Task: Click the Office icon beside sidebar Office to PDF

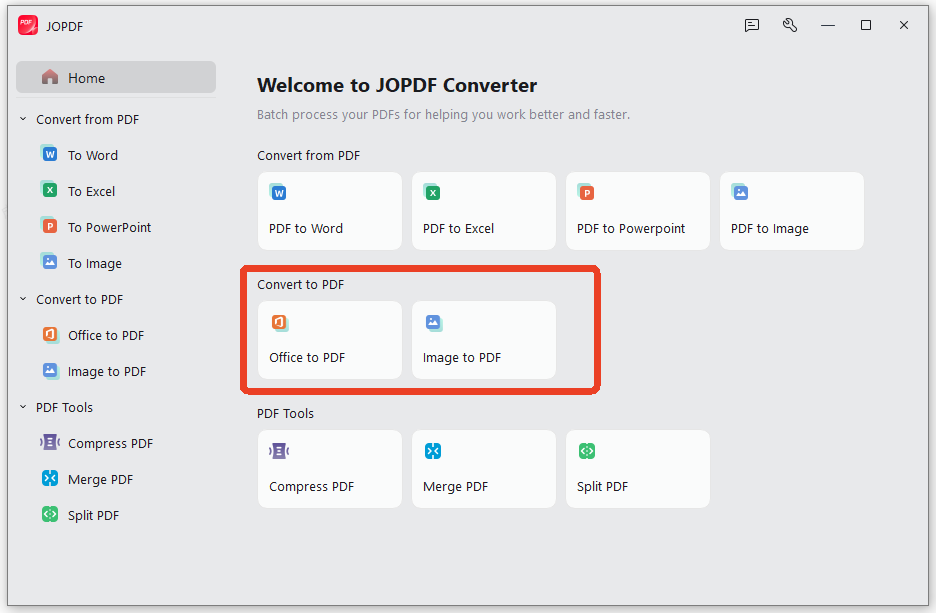Action: (x=50, y=334)
